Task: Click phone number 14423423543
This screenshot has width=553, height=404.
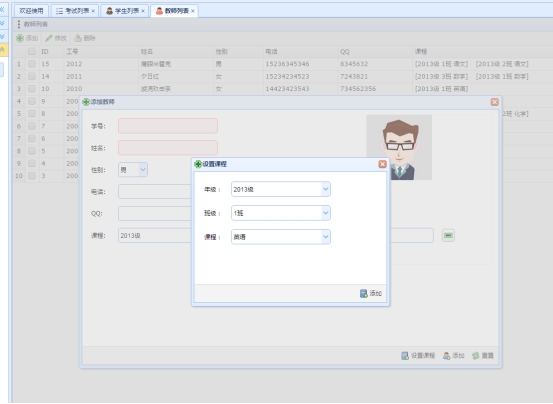Action: [287, 89]
